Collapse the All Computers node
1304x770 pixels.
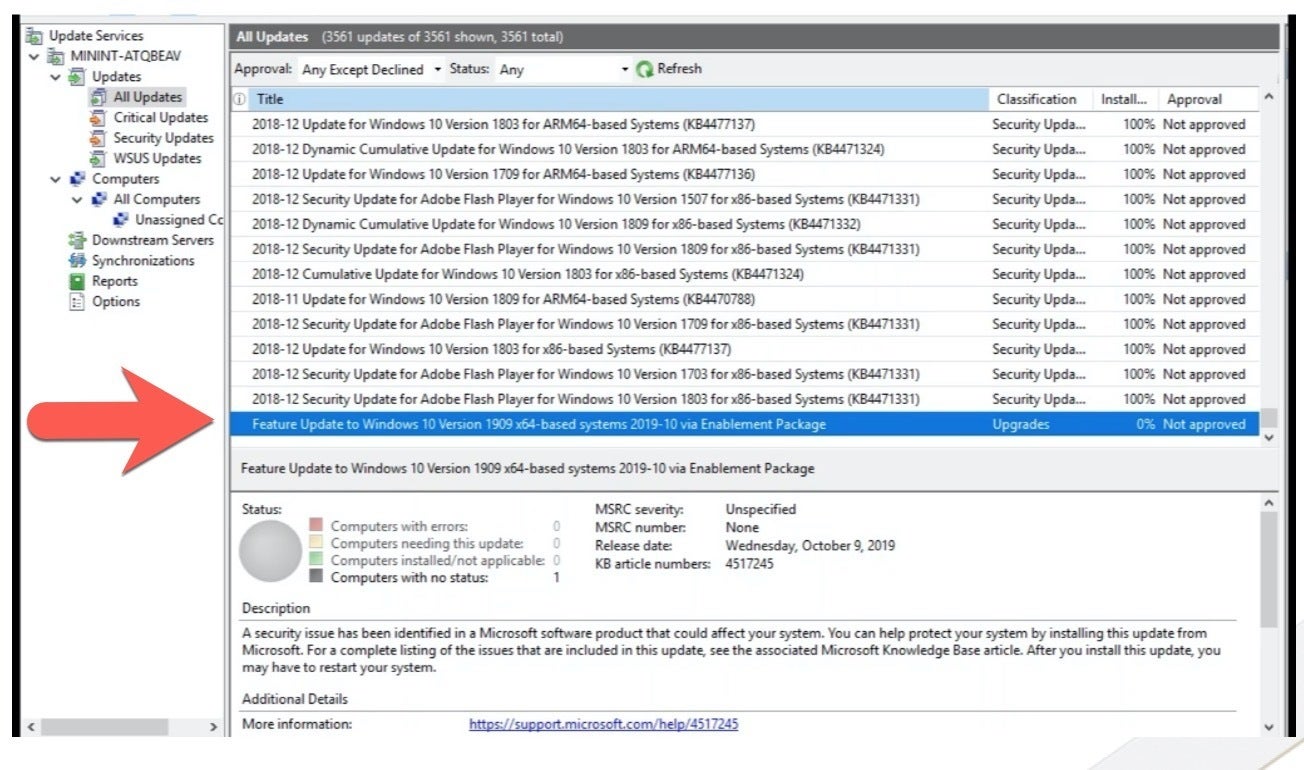pyautogui.click(x=78, y=200)
